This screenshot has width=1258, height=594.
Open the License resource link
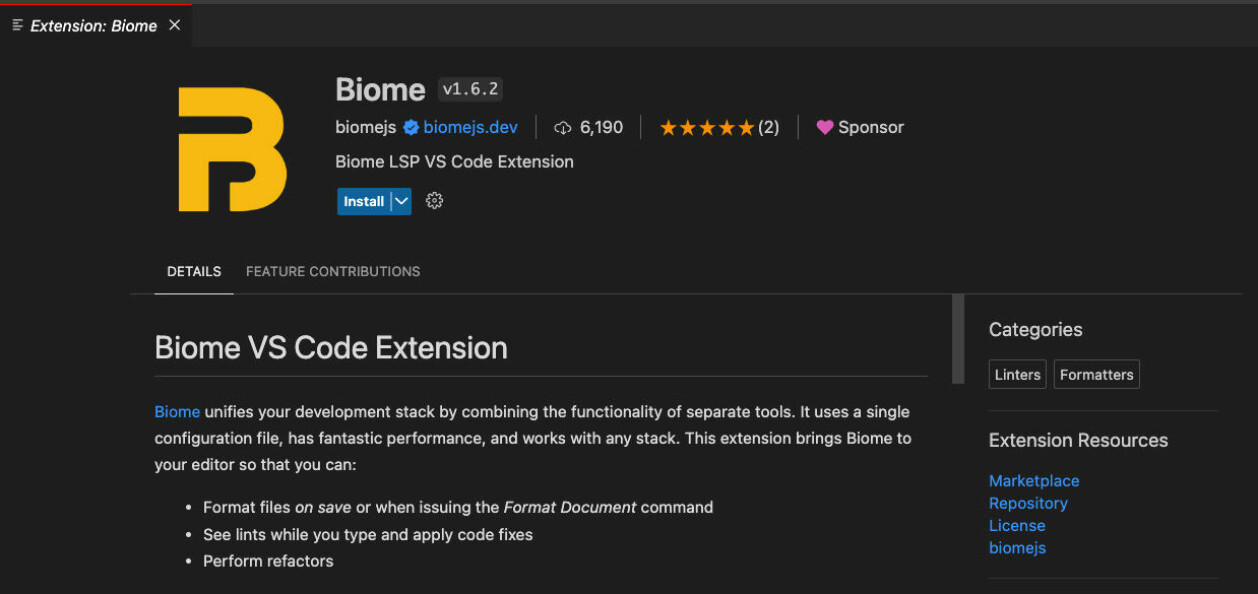tap(1017, 525)
